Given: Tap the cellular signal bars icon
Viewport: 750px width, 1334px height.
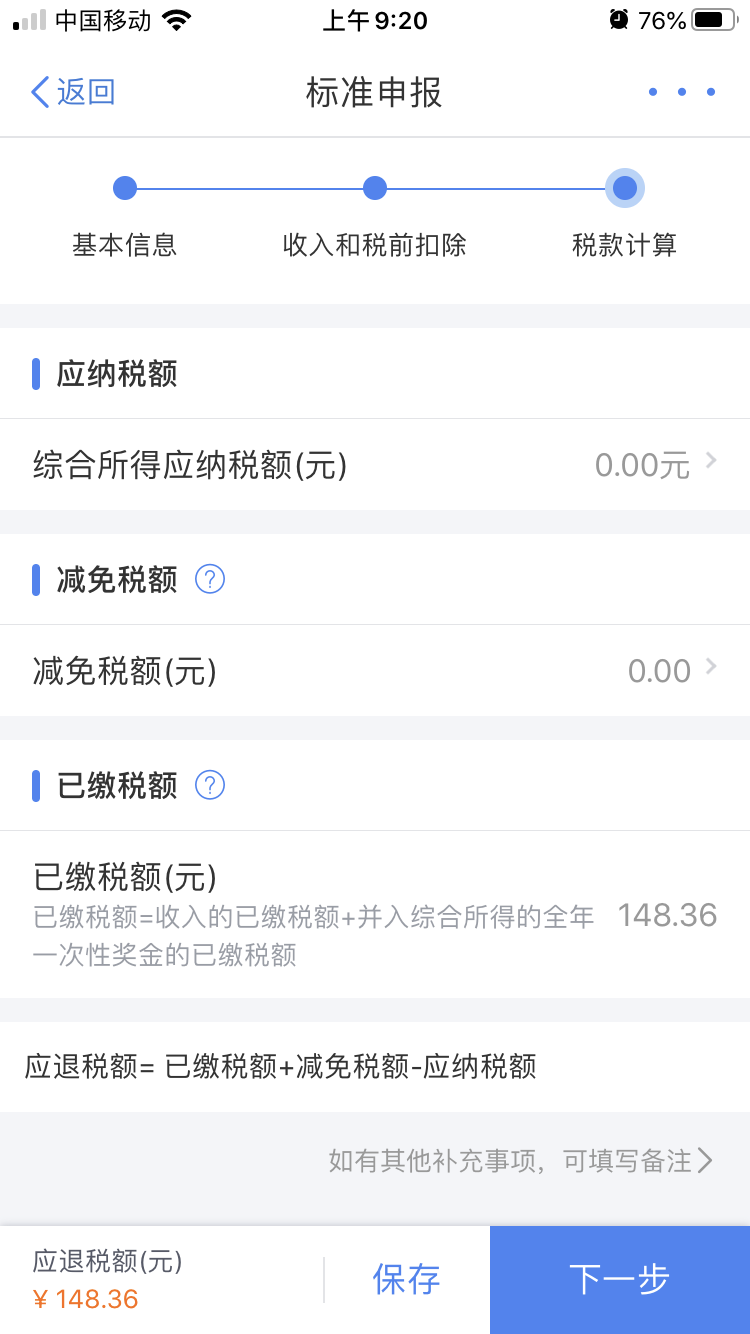Looking at the screenshot, I should [x=30, y=20].
